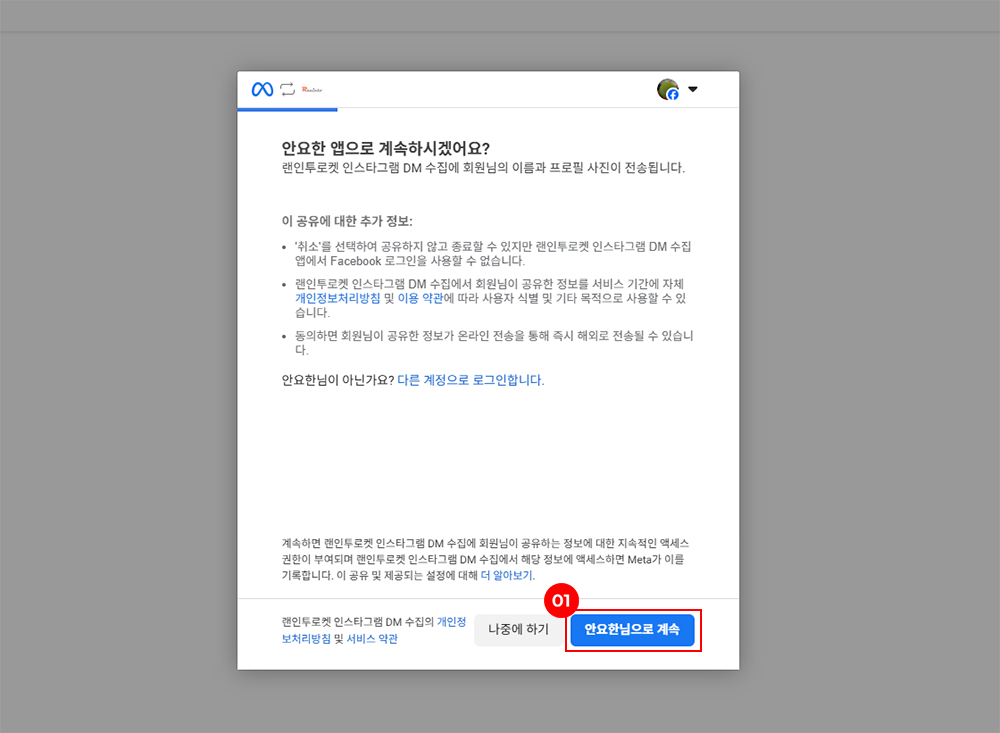Screen dimensions: 1000x733
Task: Open 개인정보처리방침 link in the bullet list
Action: tap(337, 298)
